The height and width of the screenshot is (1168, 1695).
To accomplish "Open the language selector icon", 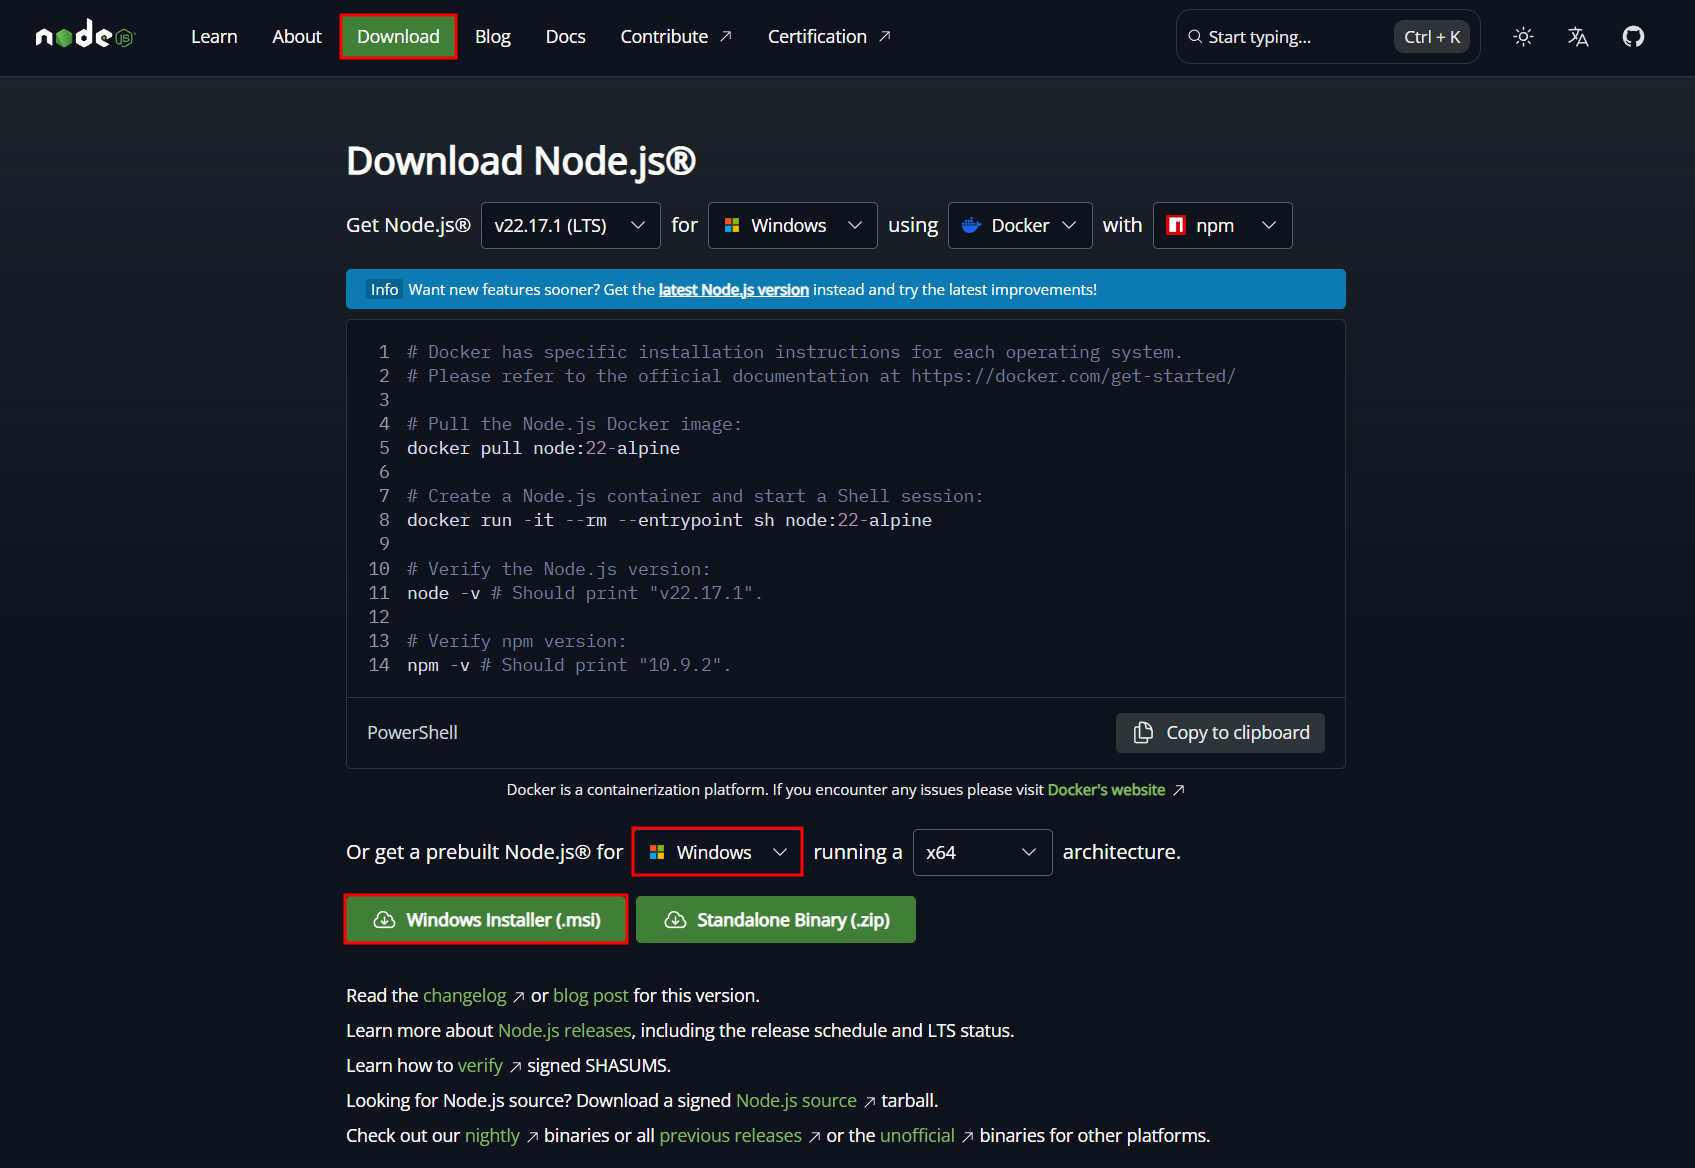I will 1577,36.
